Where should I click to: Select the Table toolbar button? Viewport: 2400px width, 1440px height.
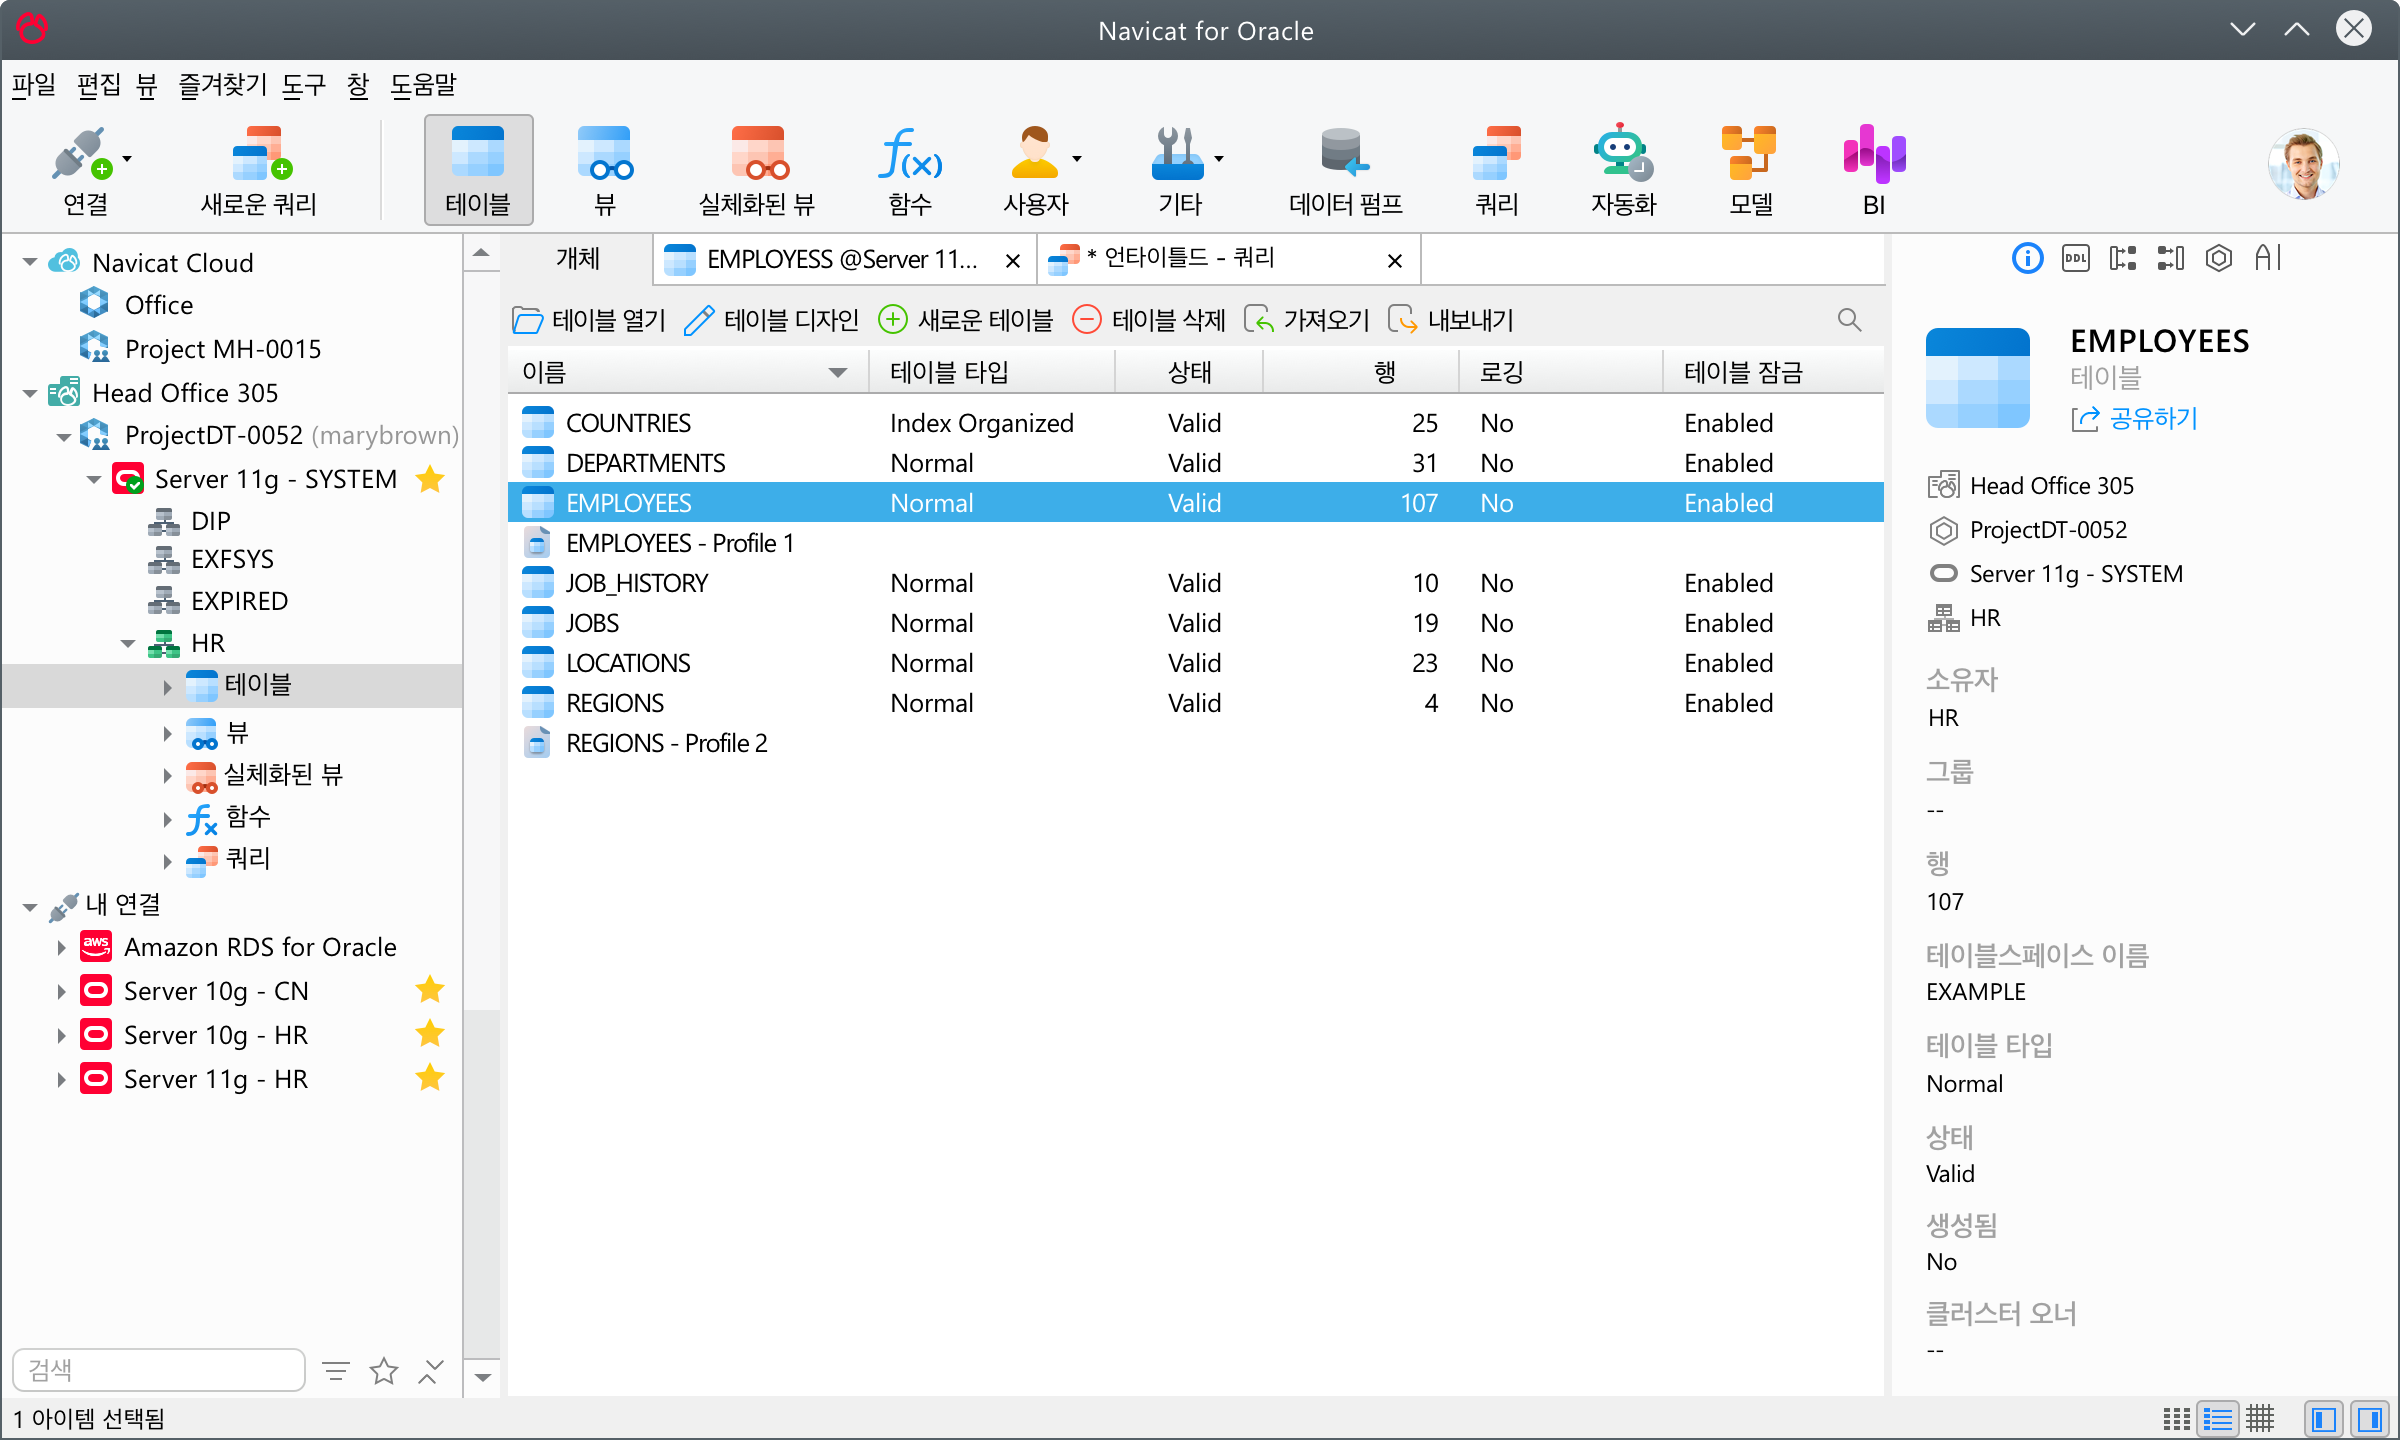click(478, 172)
